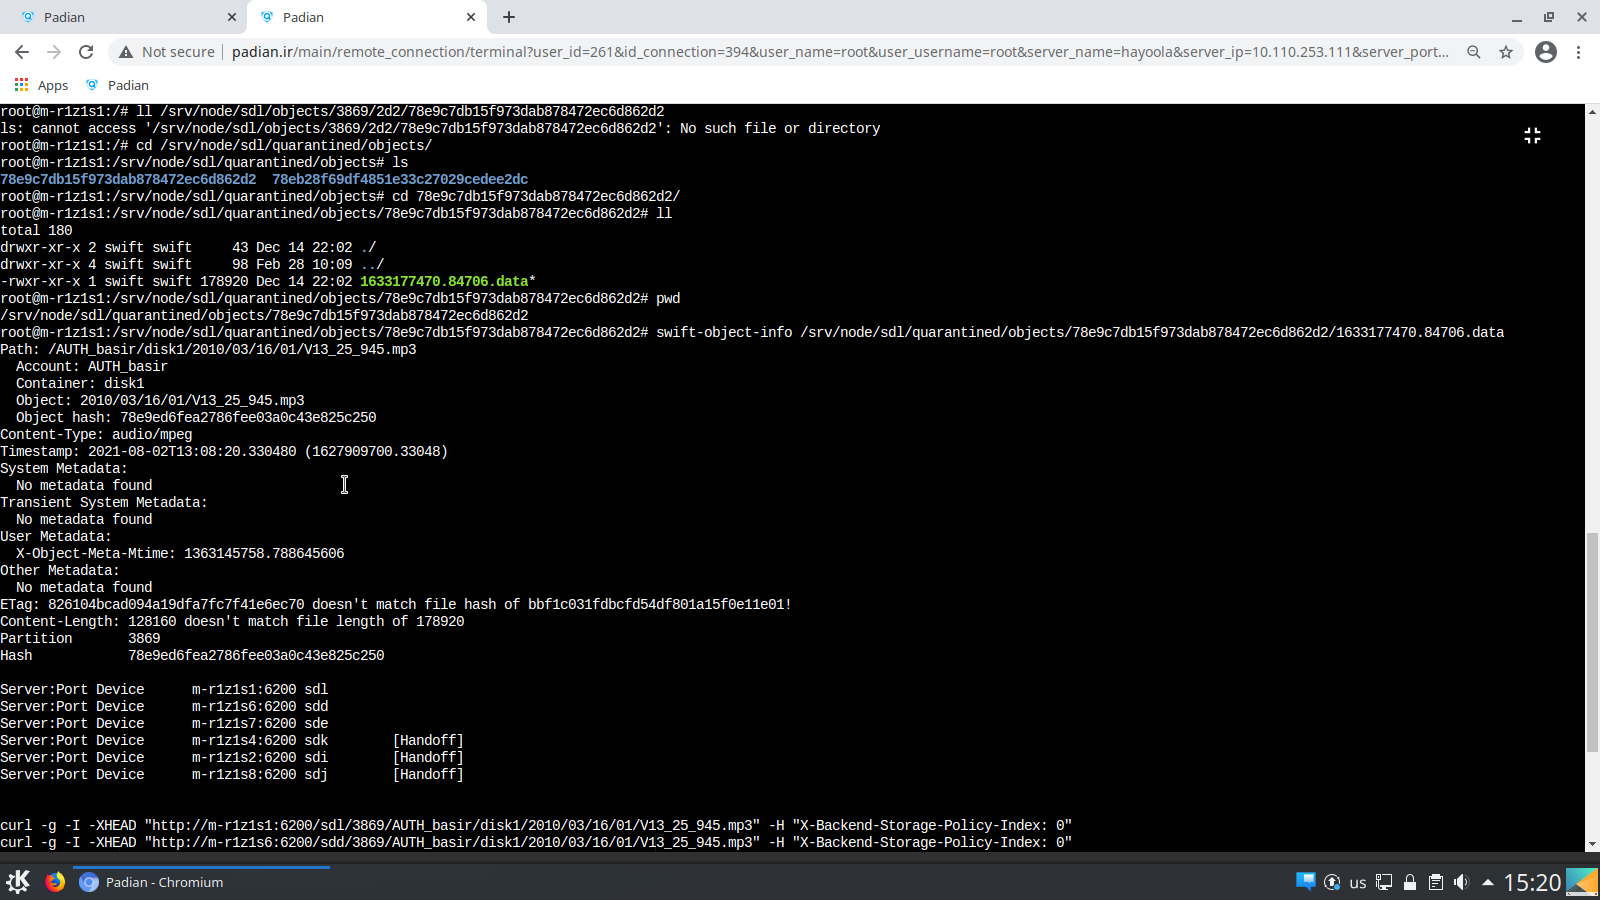Click the Container: disk1 line
This screenshot has width=1600, height=900.
(x=80, y=383)
